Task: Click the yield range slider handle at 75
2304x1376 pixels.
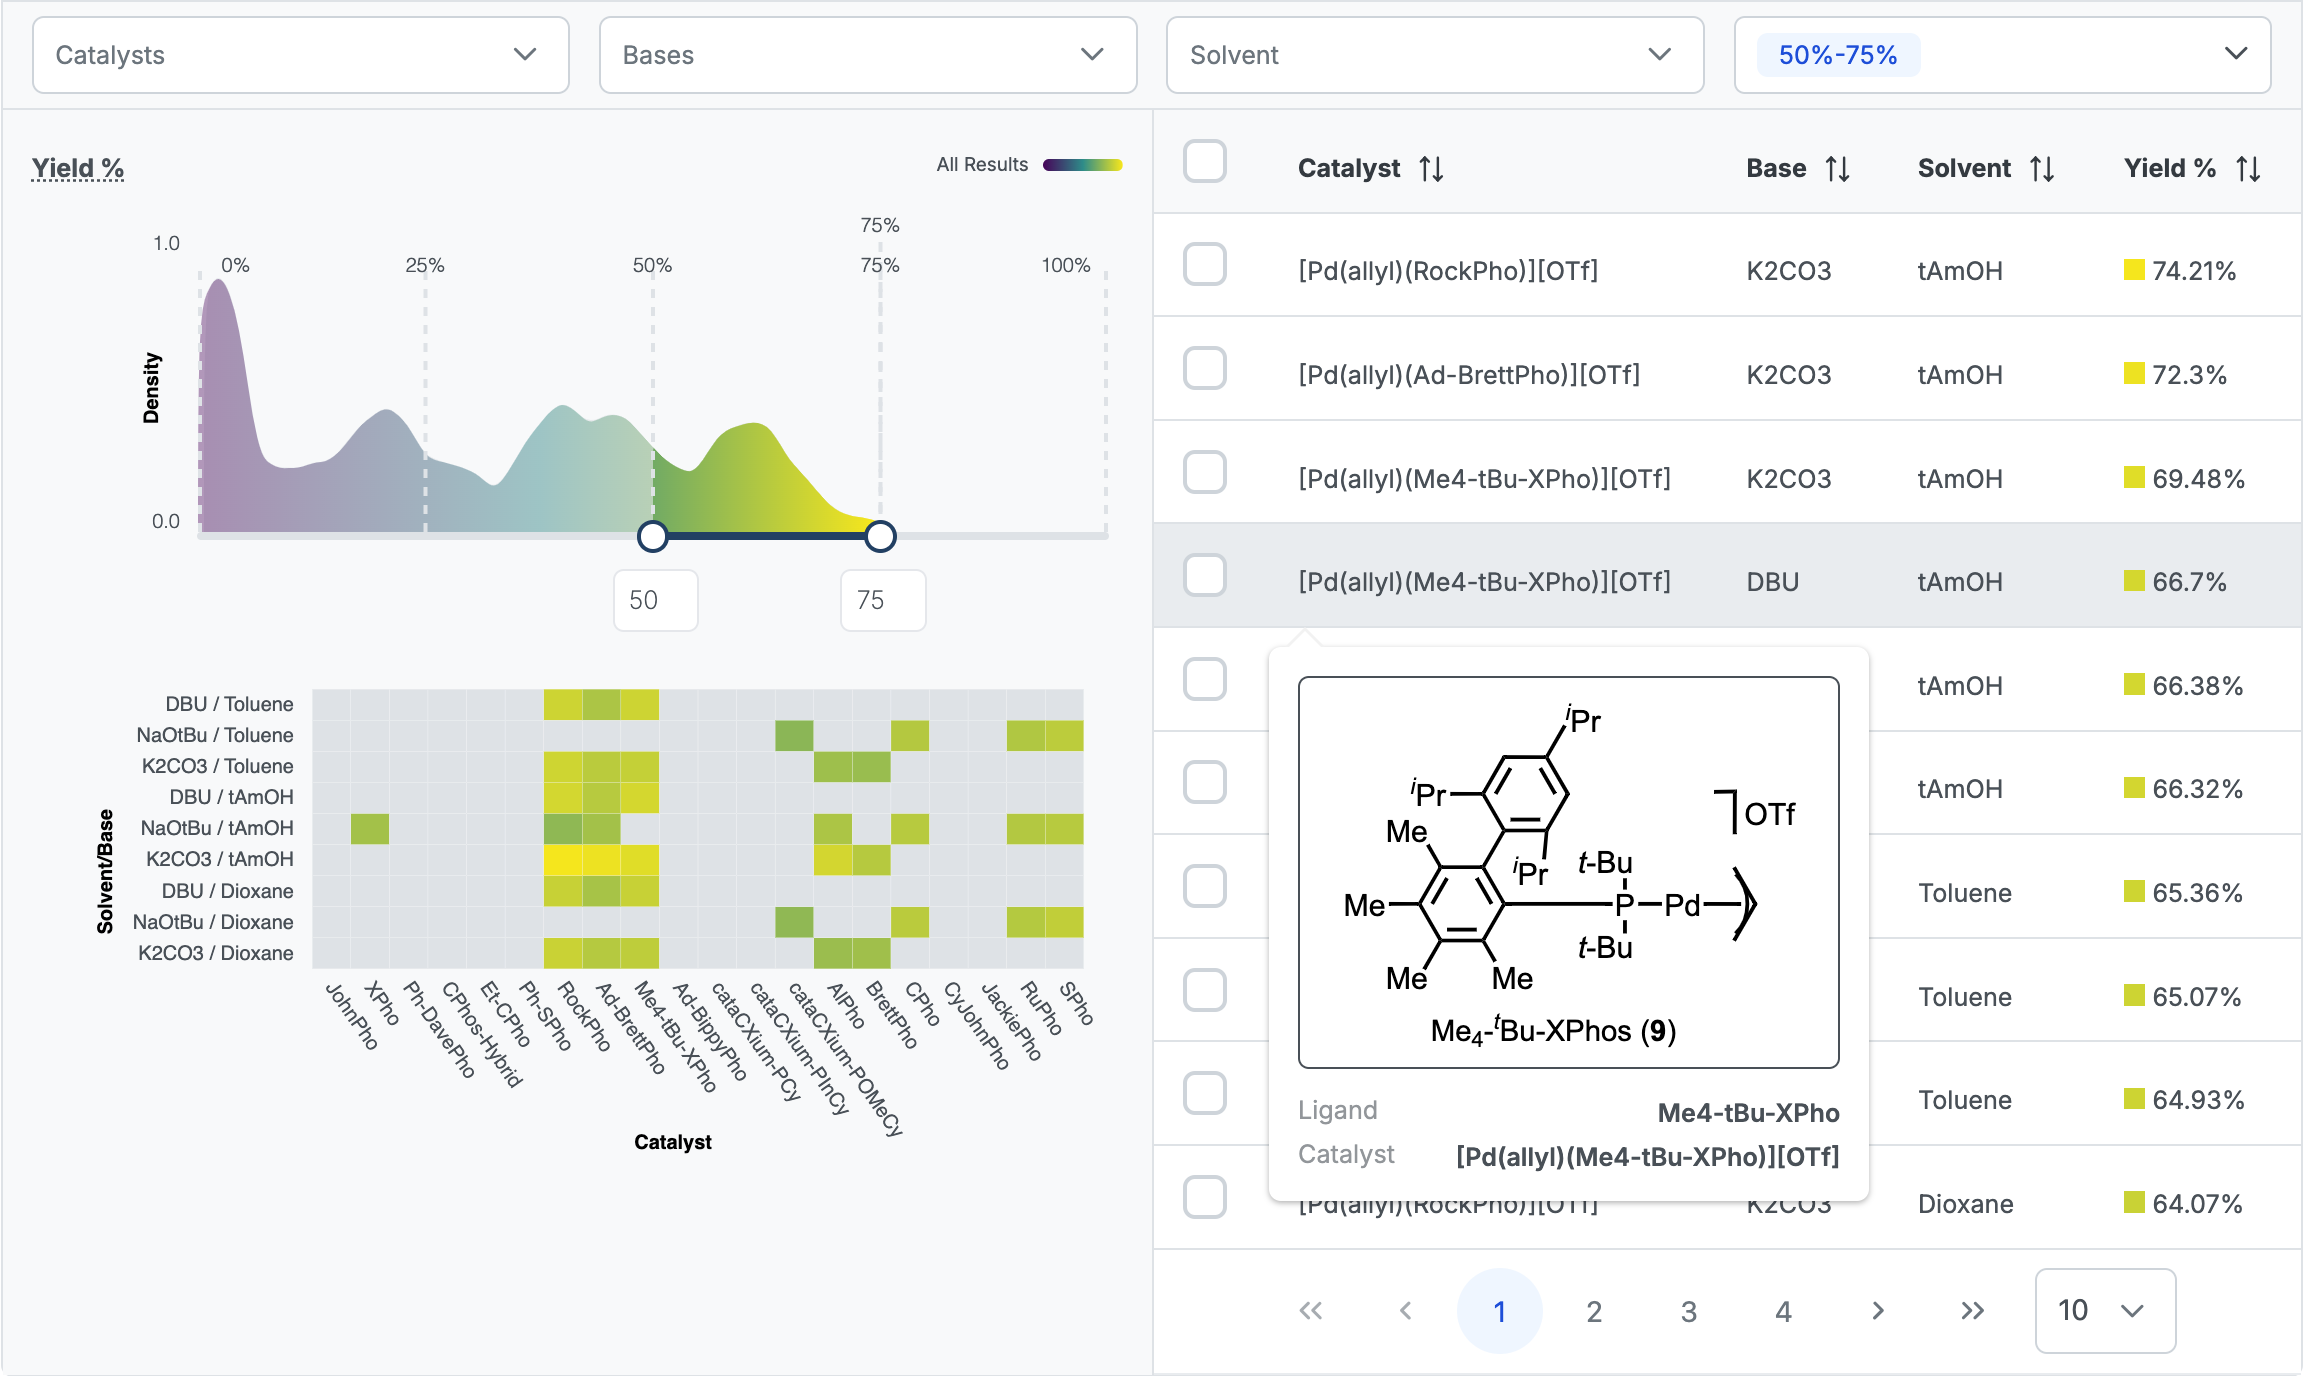Action: [x=880, y=537]
